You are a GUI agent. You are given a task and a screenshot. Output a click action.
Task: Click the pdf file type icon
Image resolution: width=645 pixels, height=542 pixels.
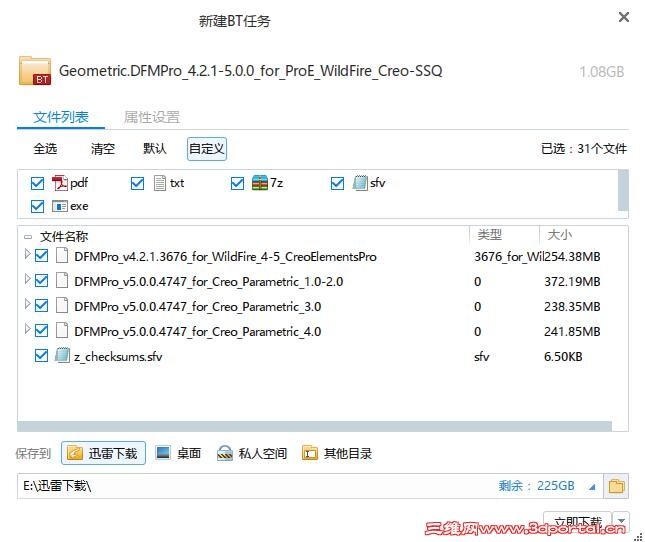[x=60, y=183]
